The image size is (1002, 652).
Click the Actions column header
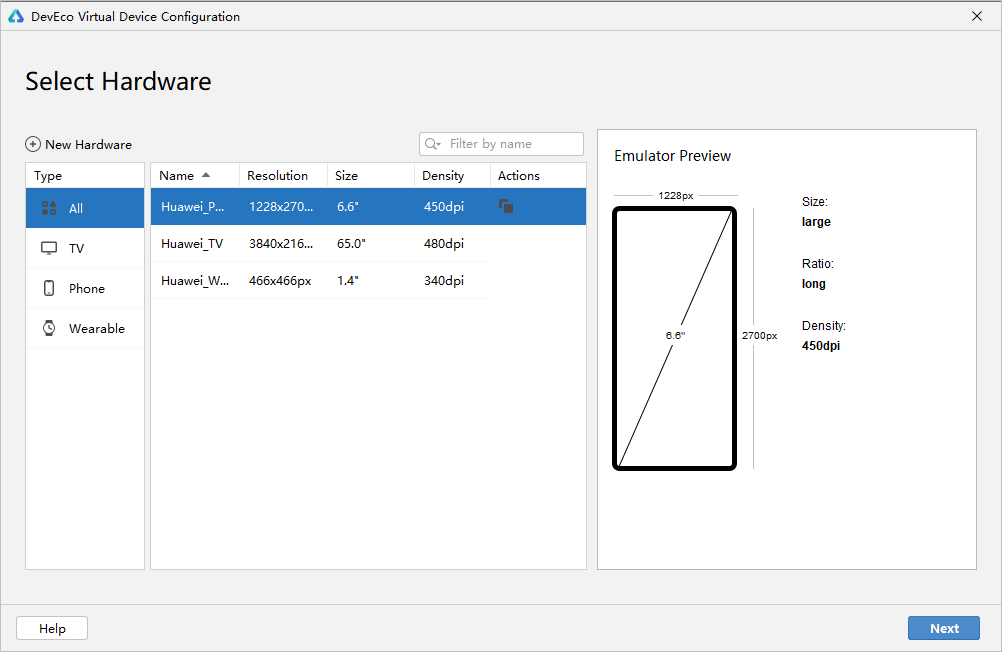(x=538, y=175)
